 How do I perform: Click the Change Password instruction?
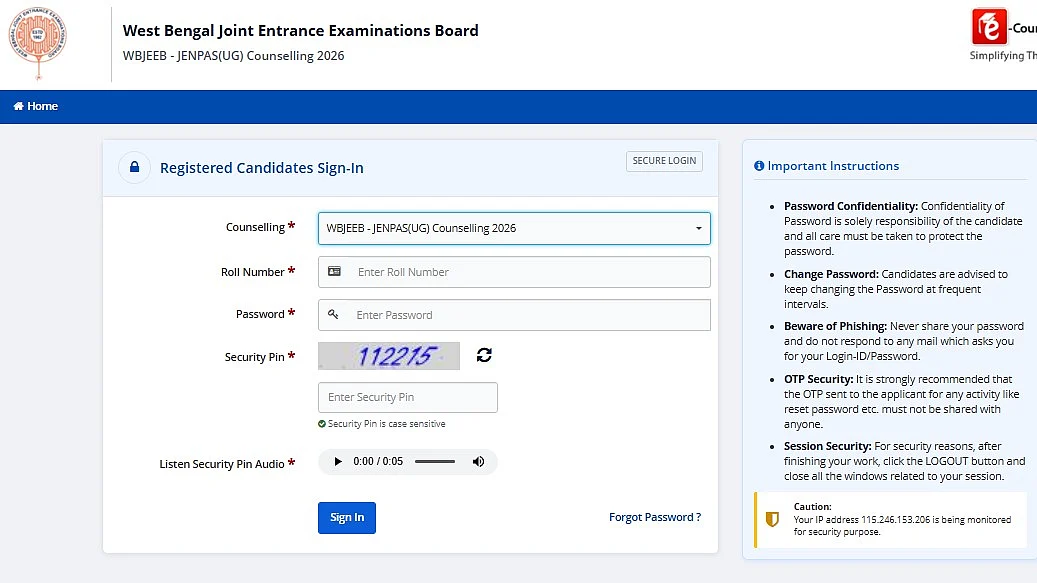[x=896, y=289]
